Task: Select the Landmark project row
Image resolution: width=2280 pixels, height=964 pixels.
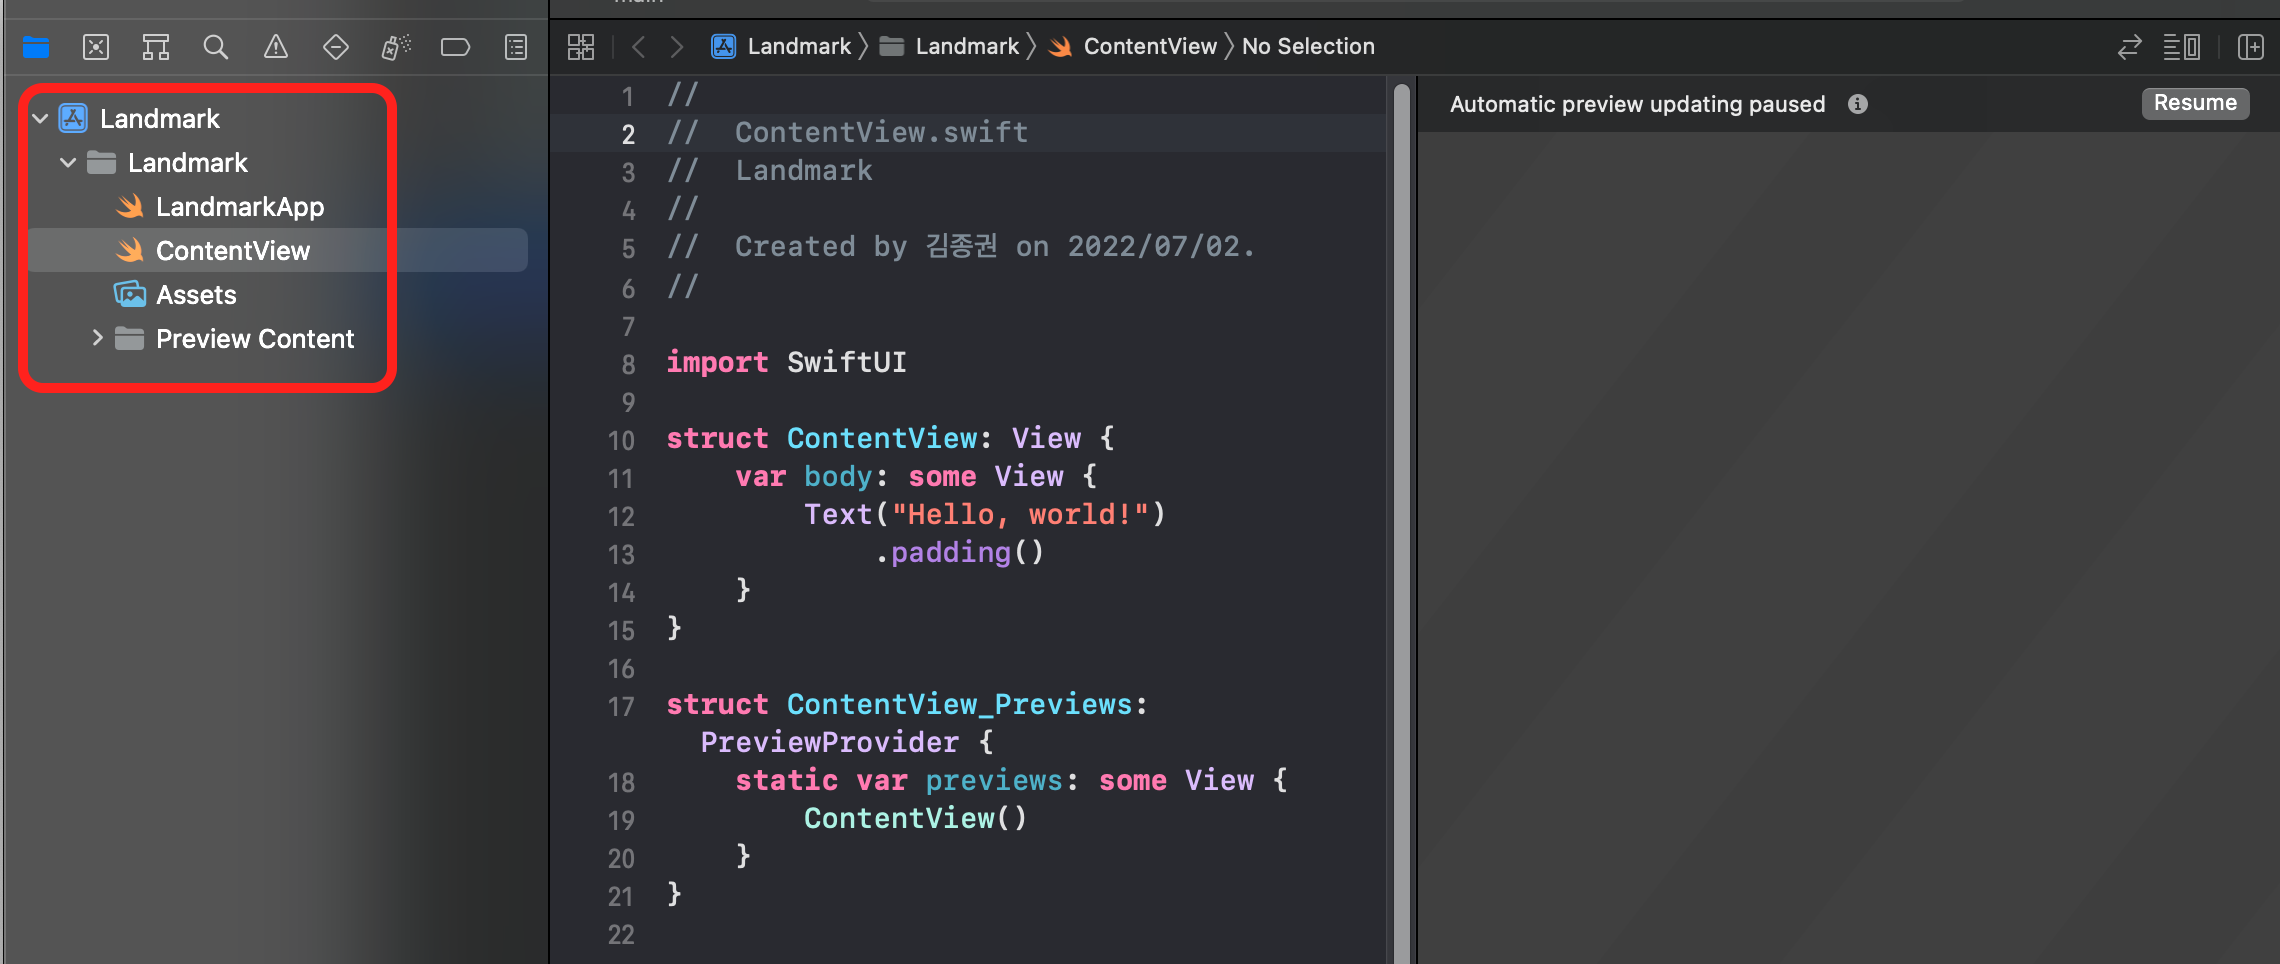Action: coord(159,119)
